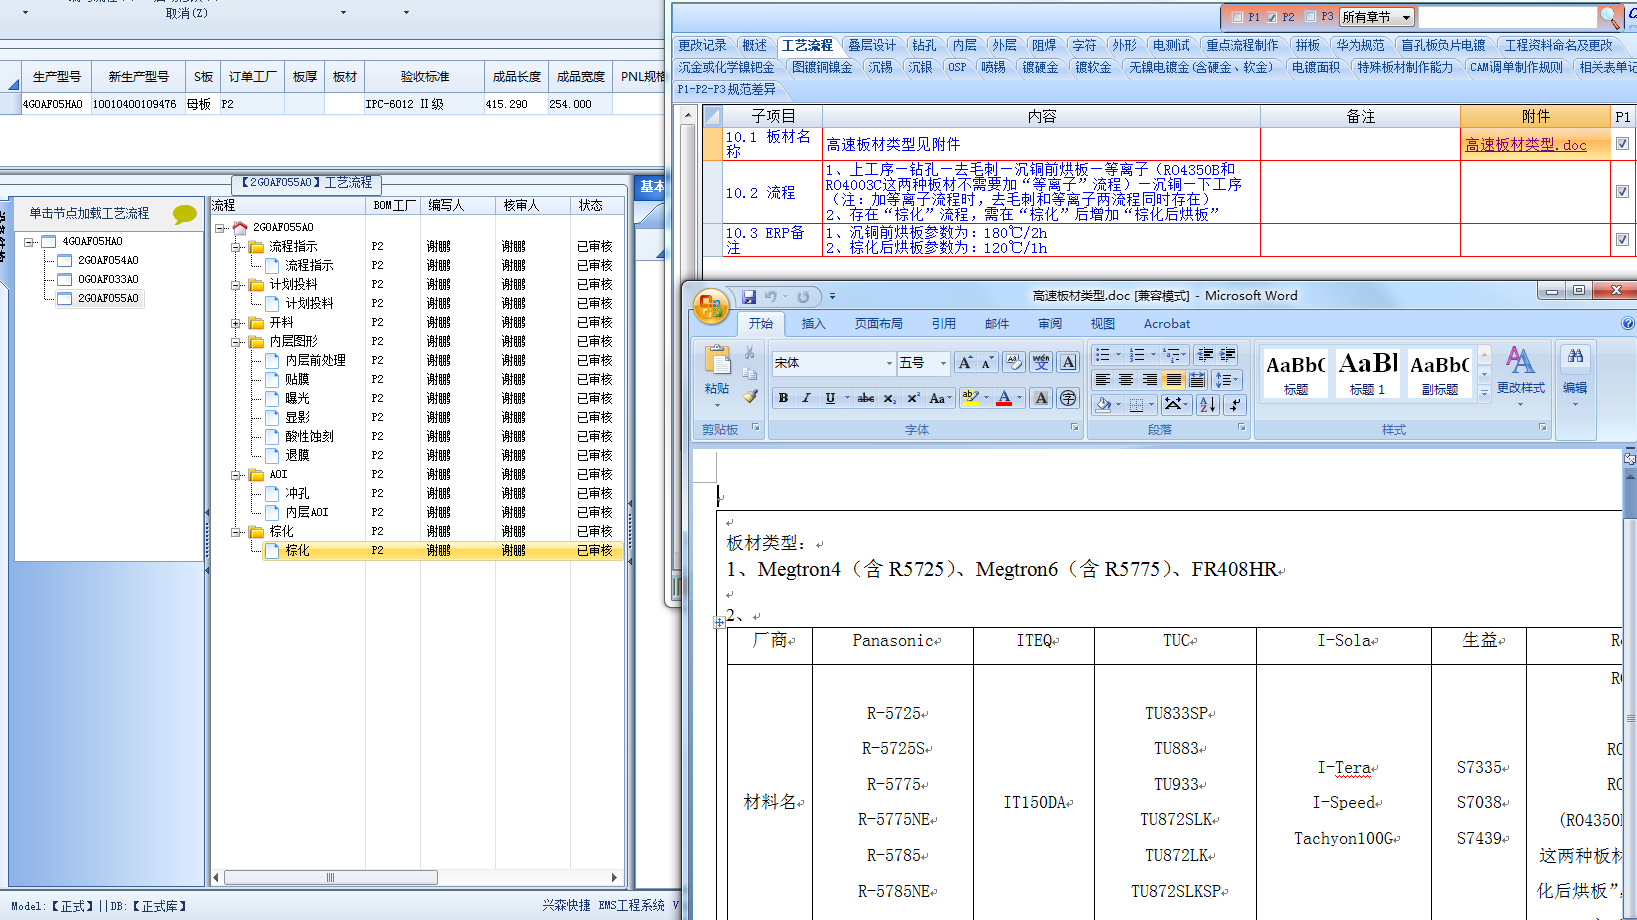The image size is (1637, 920).
Task: Click the magnifier search icon at top right
Action: [1608, 17]
